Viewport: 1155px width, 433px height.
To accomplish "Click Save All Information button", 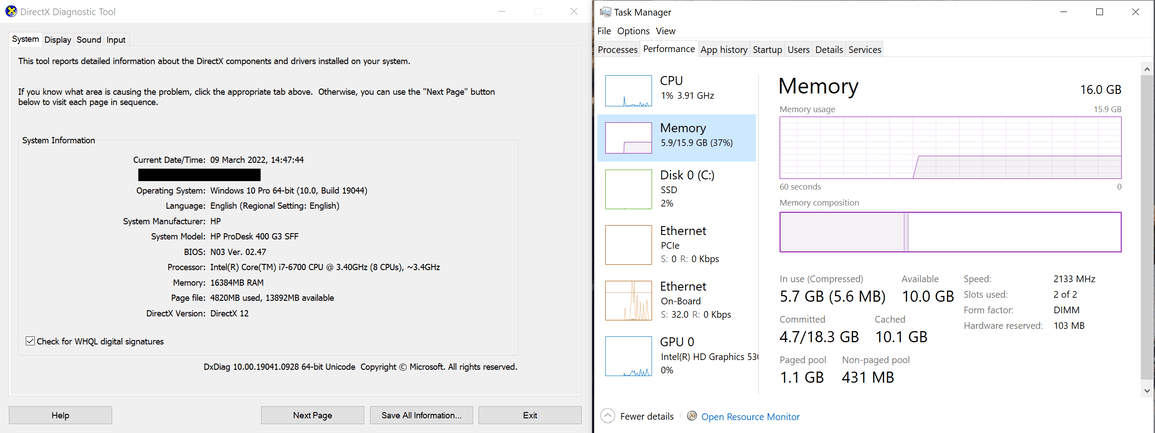I will coord(421,415).
